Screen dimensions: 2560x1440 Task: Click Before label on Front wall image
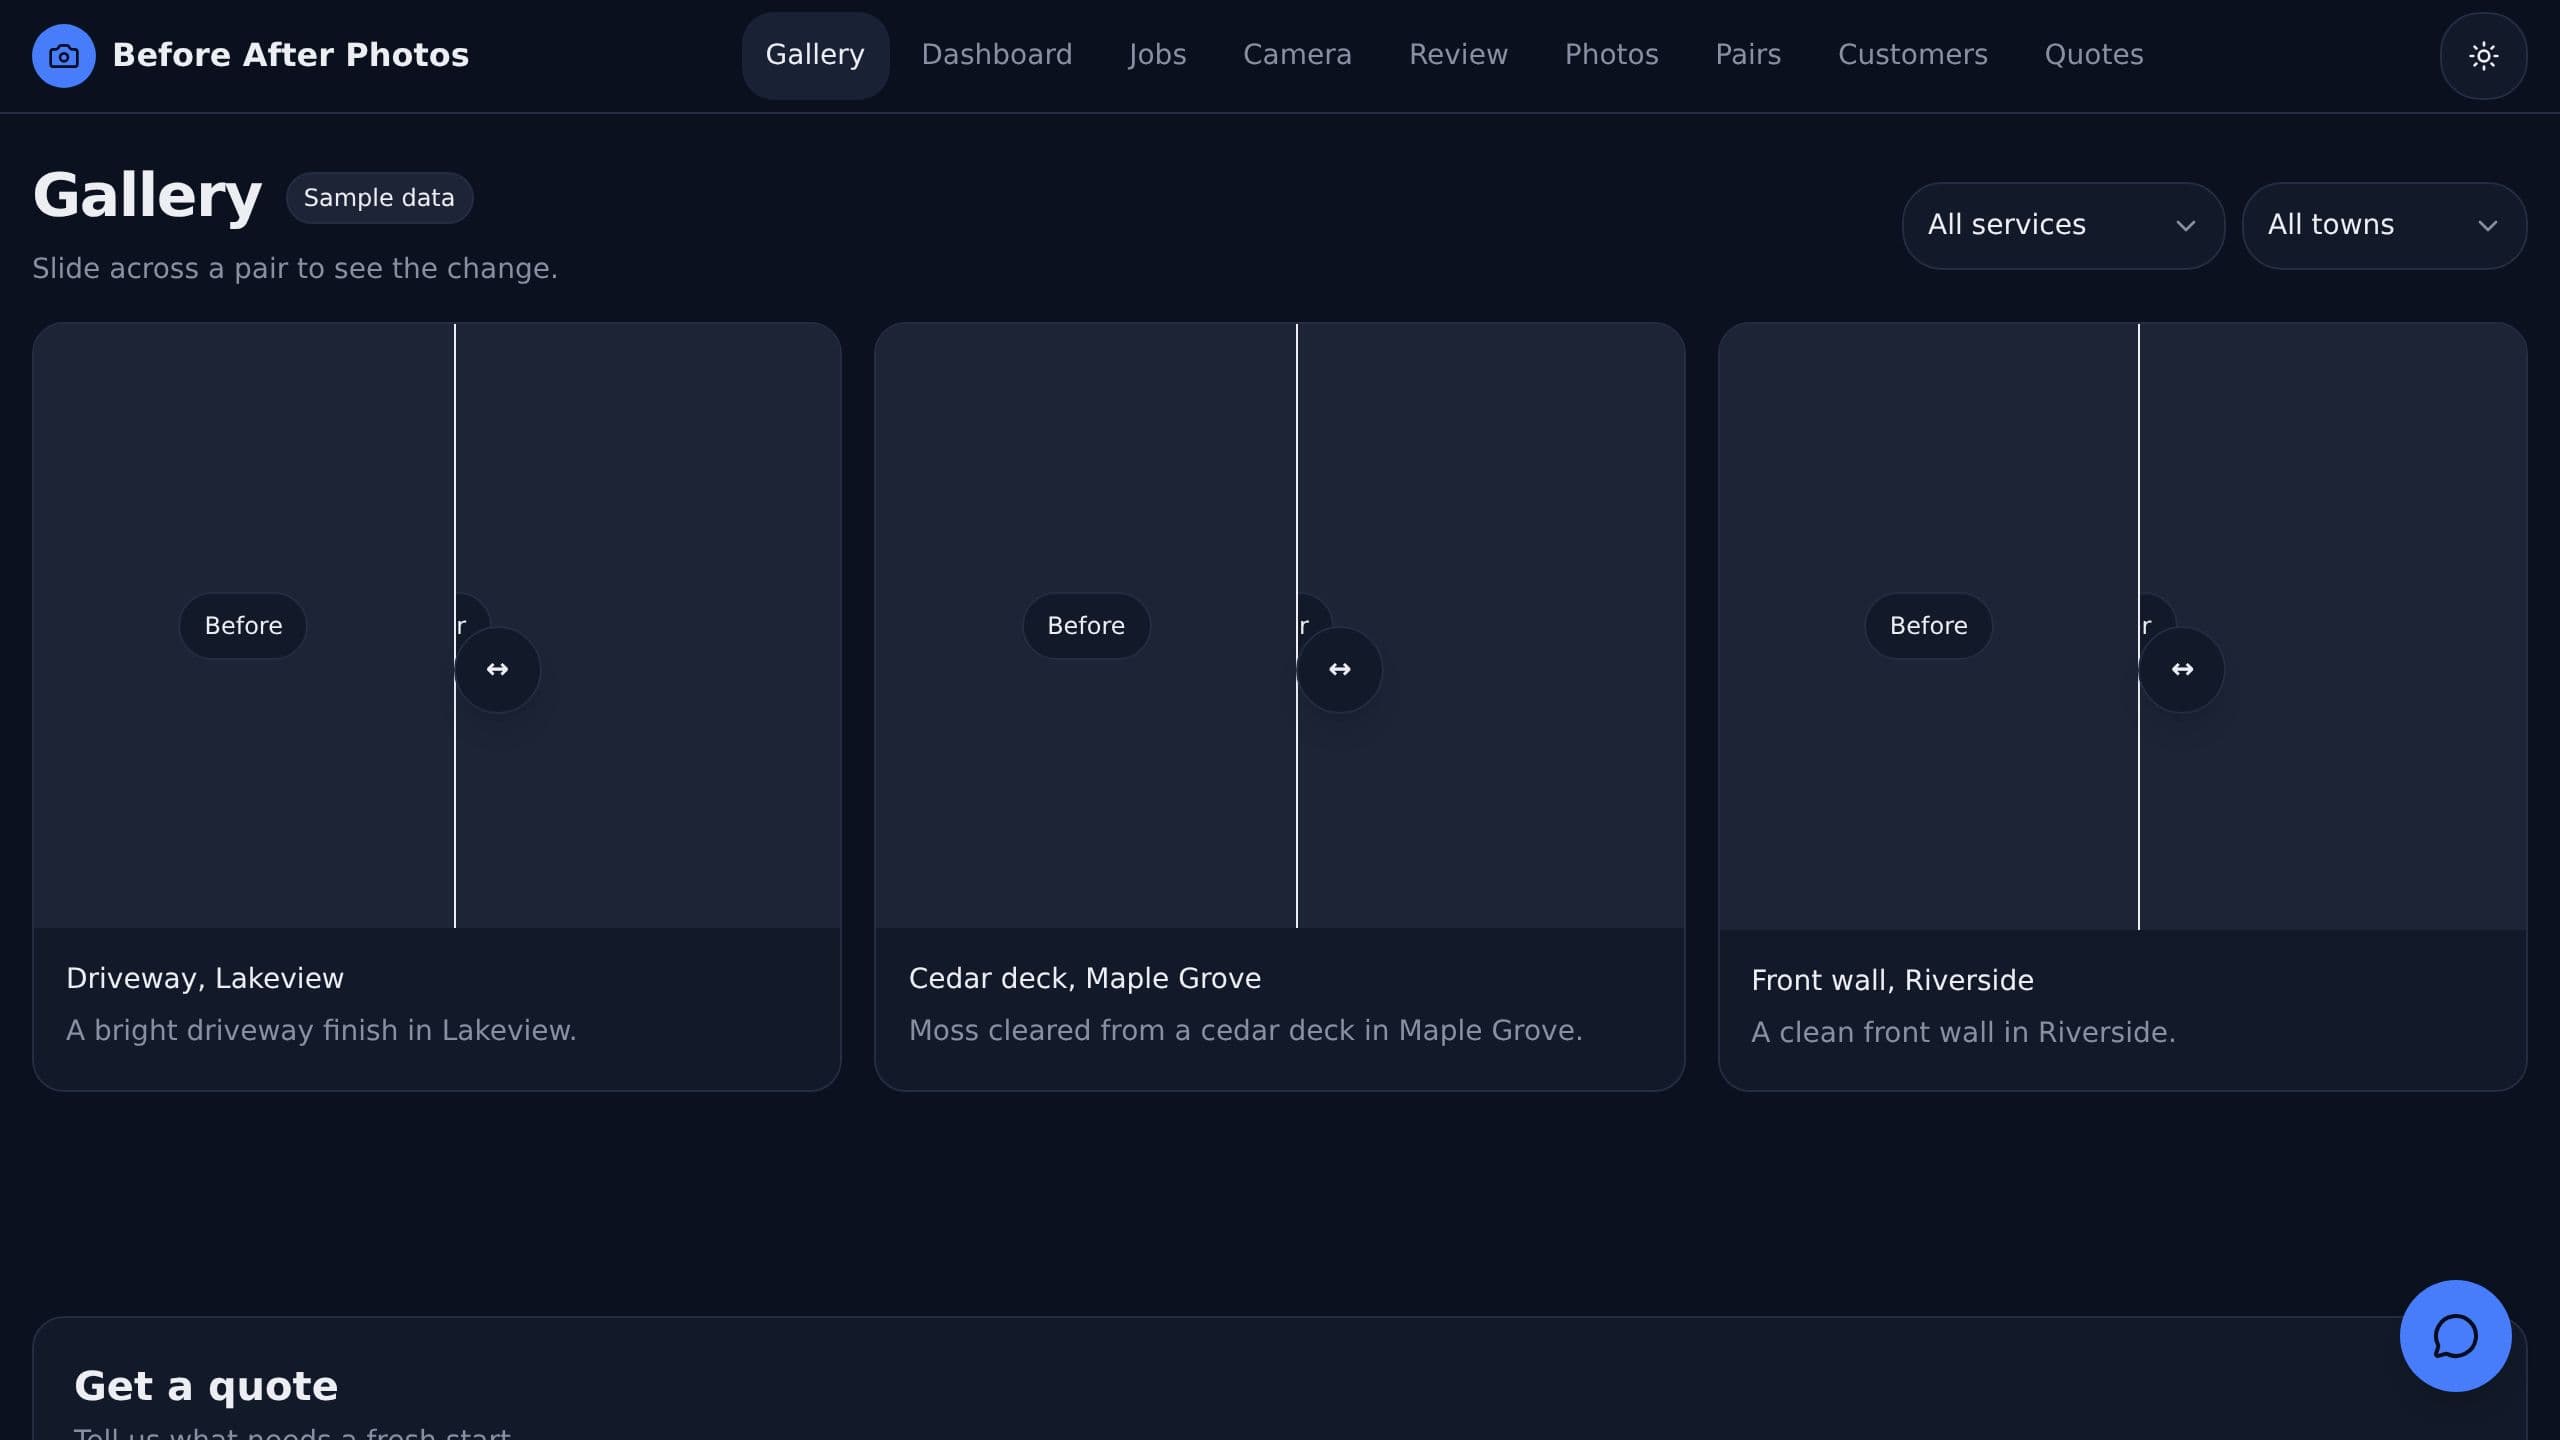[1928, 626]
